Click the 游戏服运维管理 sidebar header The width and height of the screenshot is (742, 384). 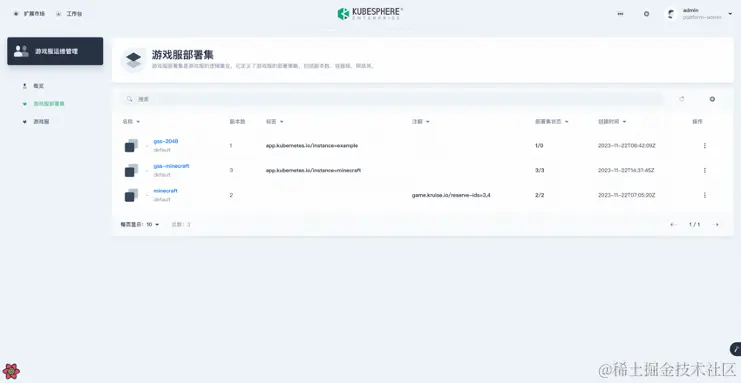(x=55, y=51)
